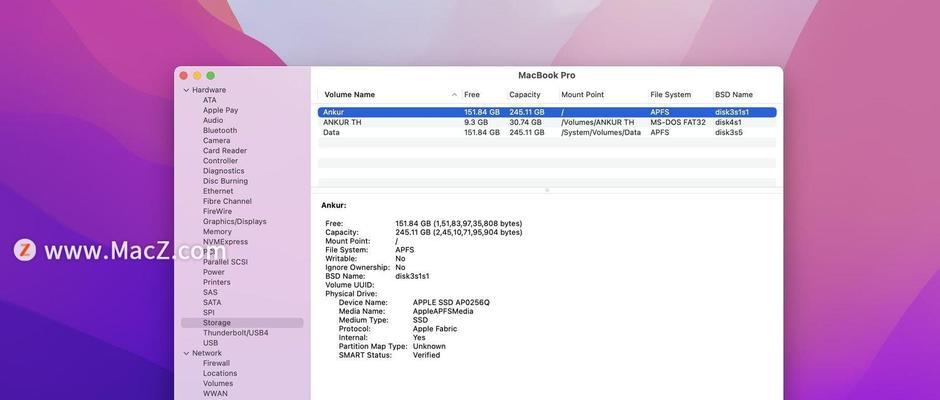
Task: Open Ethernet hardware info
Action: (x=218, y=191)
